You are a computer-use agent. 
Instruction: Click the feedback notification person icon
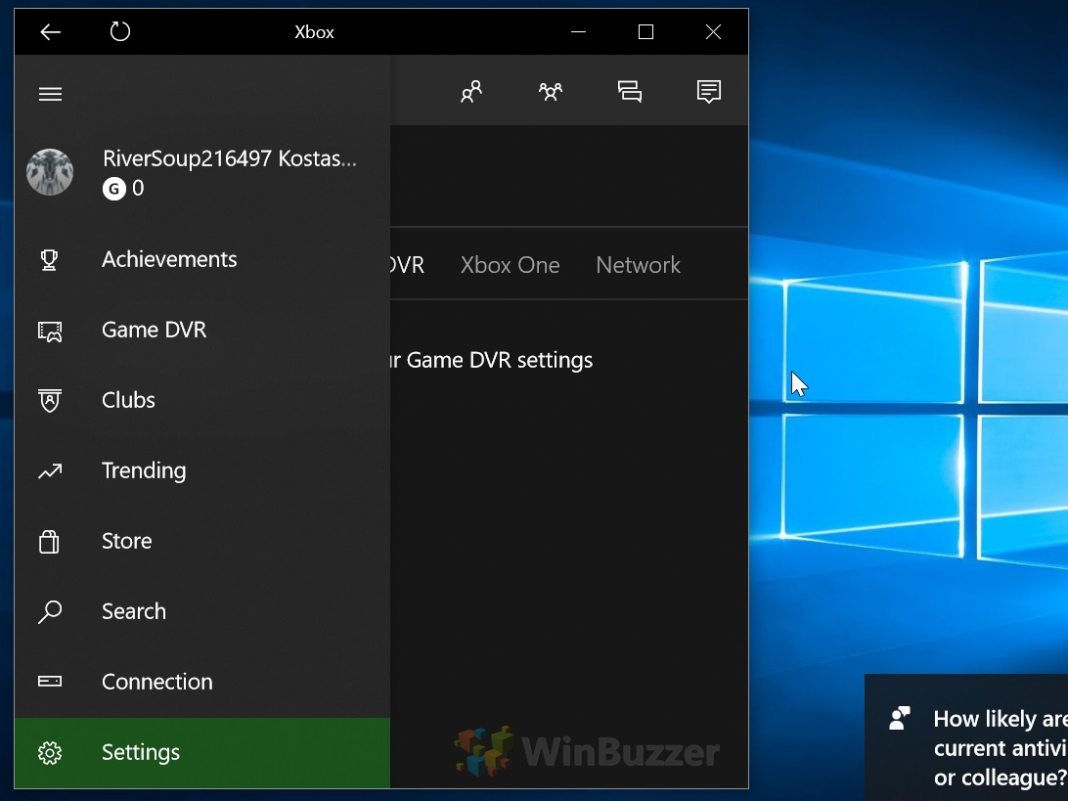pos(900,718)
